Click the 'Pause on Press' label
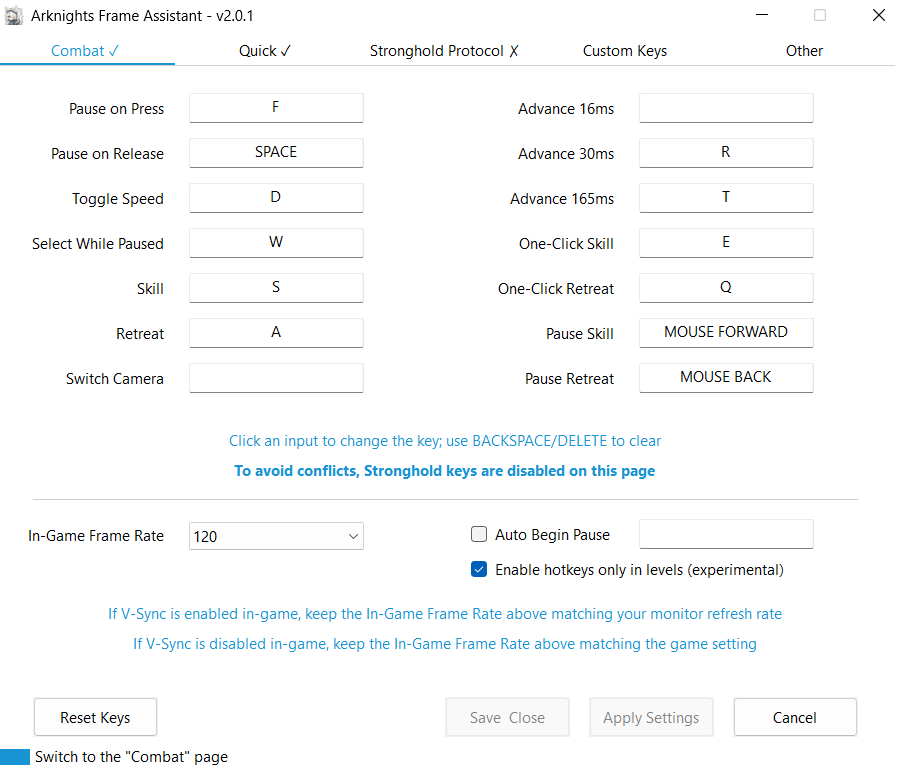 pyautogui.click(x=117, y=109)
